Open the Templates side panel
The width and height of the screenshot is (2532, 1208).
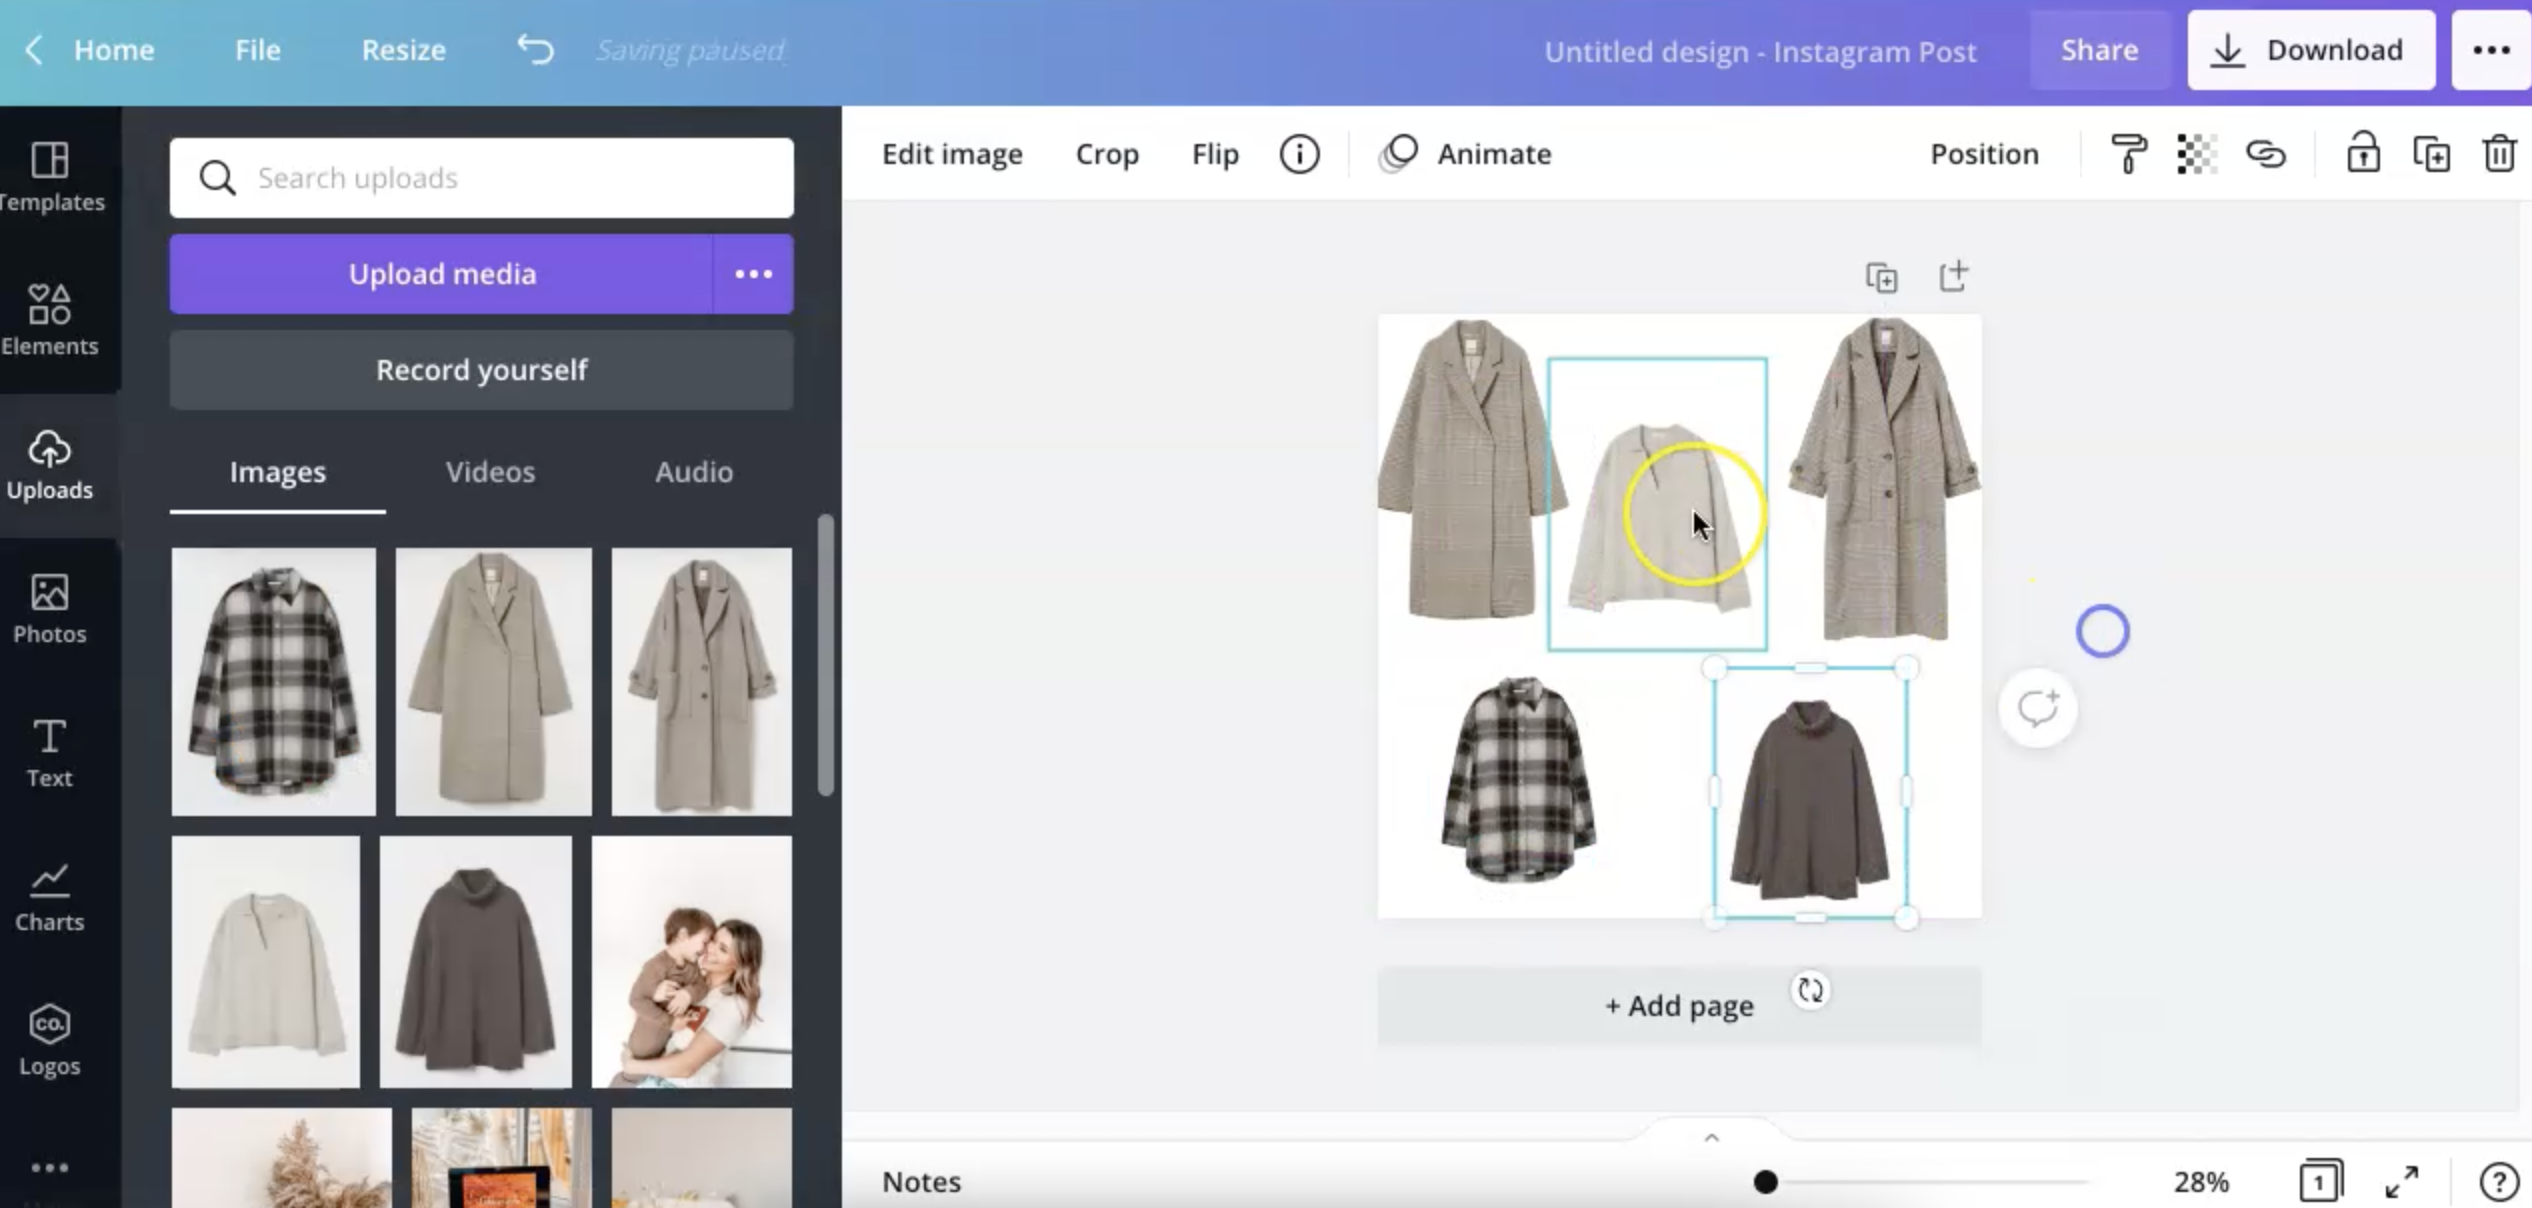[50, 177]
